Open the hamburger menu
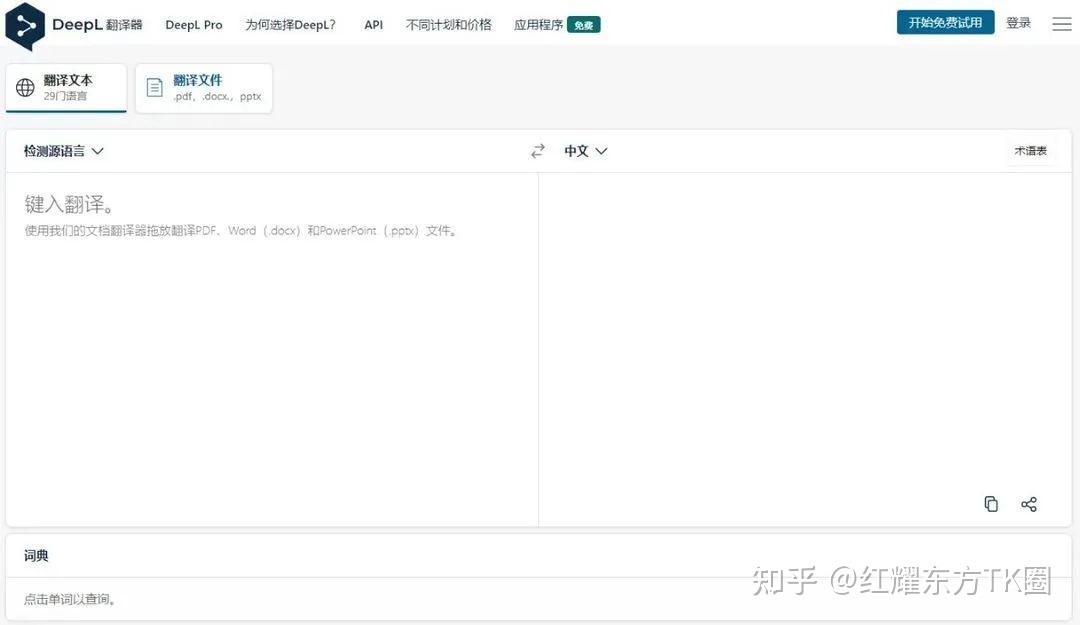 [1061, 24]
